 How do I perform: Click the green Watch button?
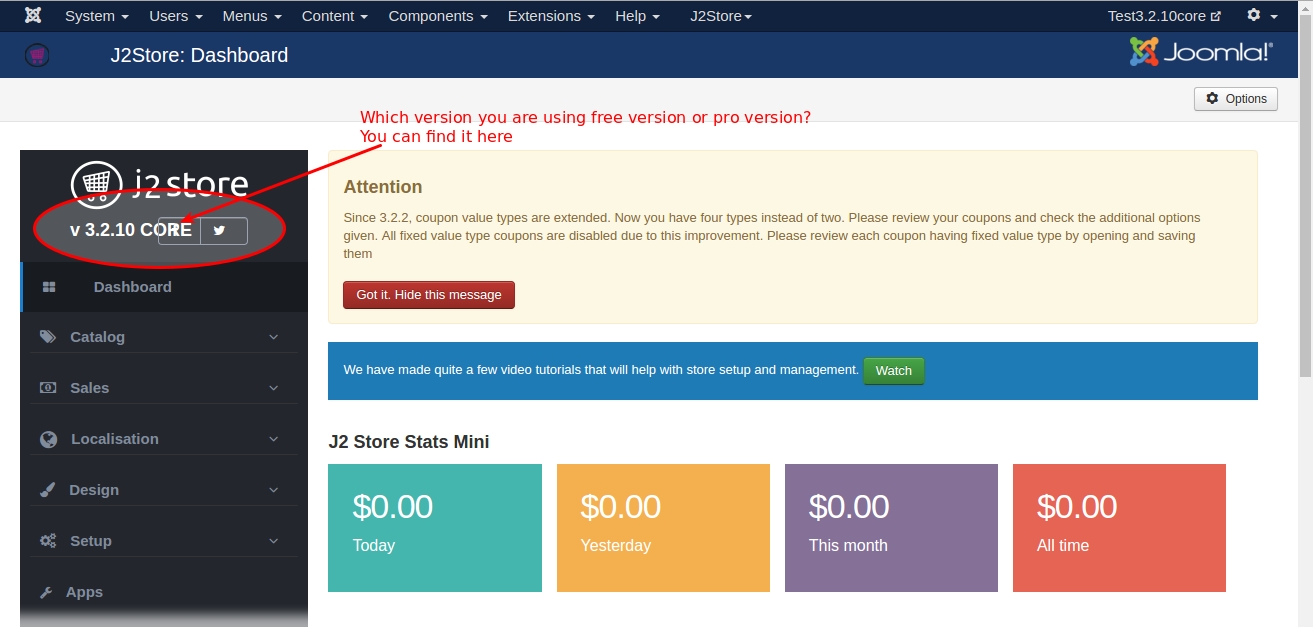point(893,371)
